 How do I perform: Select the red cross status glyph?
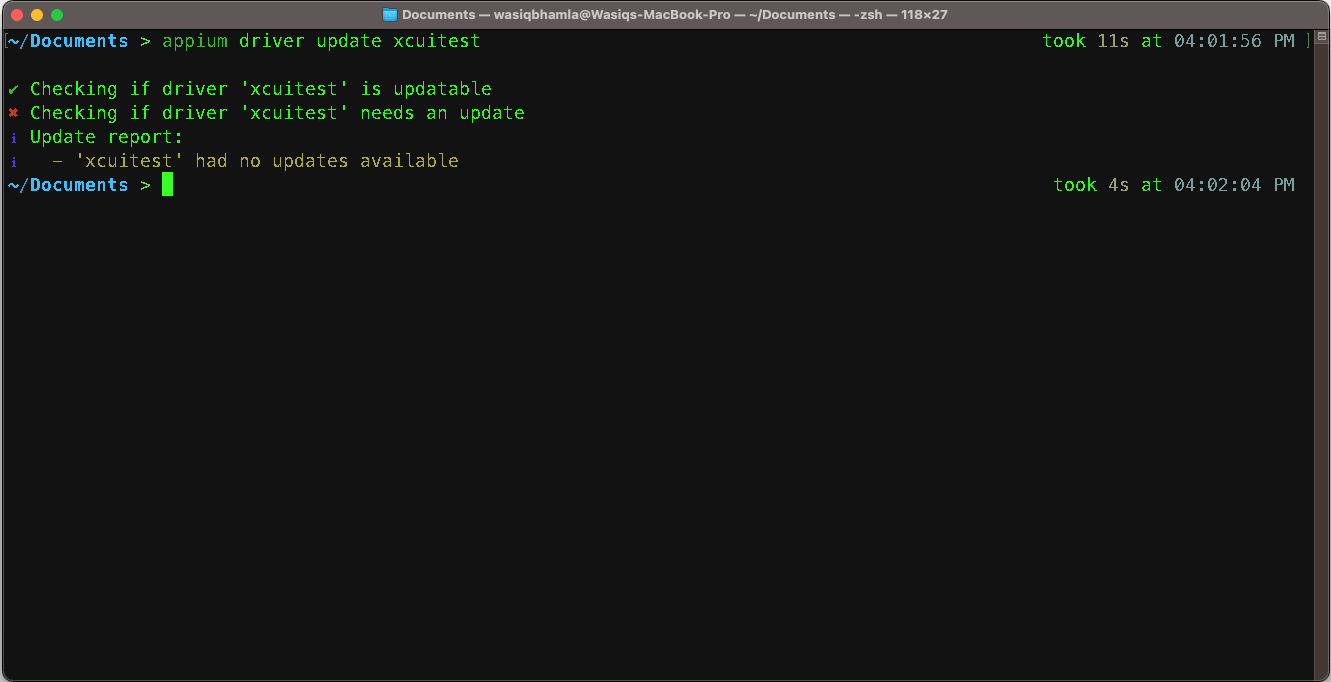pyautogui.click(x=12, y=112)
